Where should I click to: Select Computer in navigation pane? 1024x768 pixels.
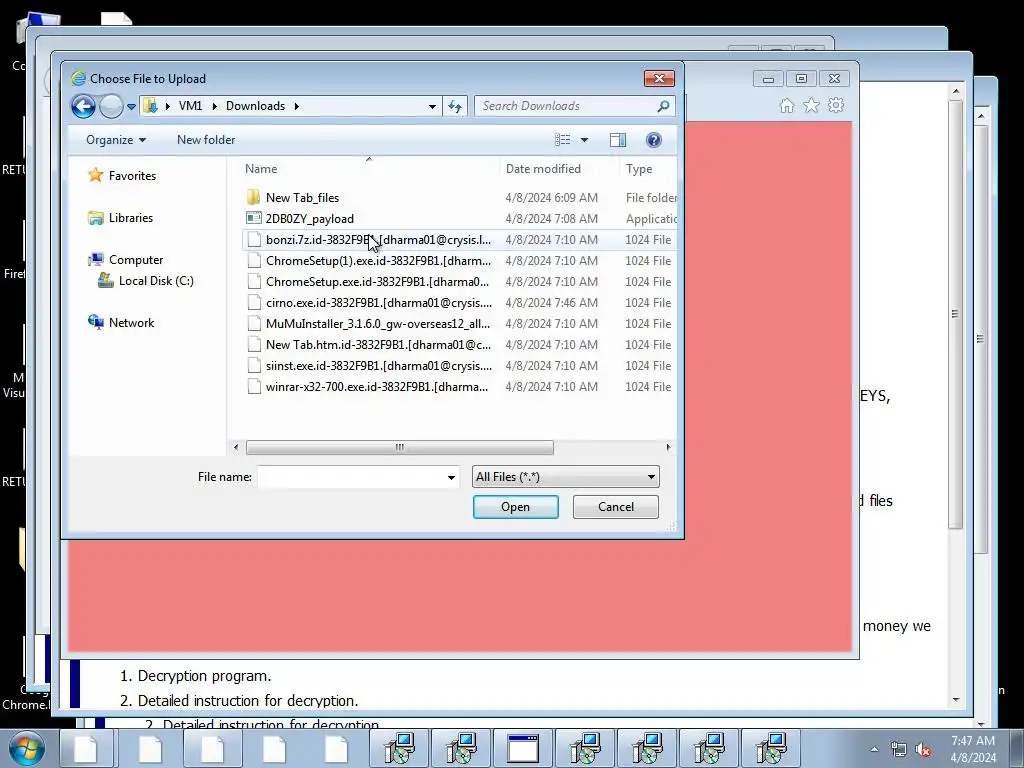click(136, 260)
